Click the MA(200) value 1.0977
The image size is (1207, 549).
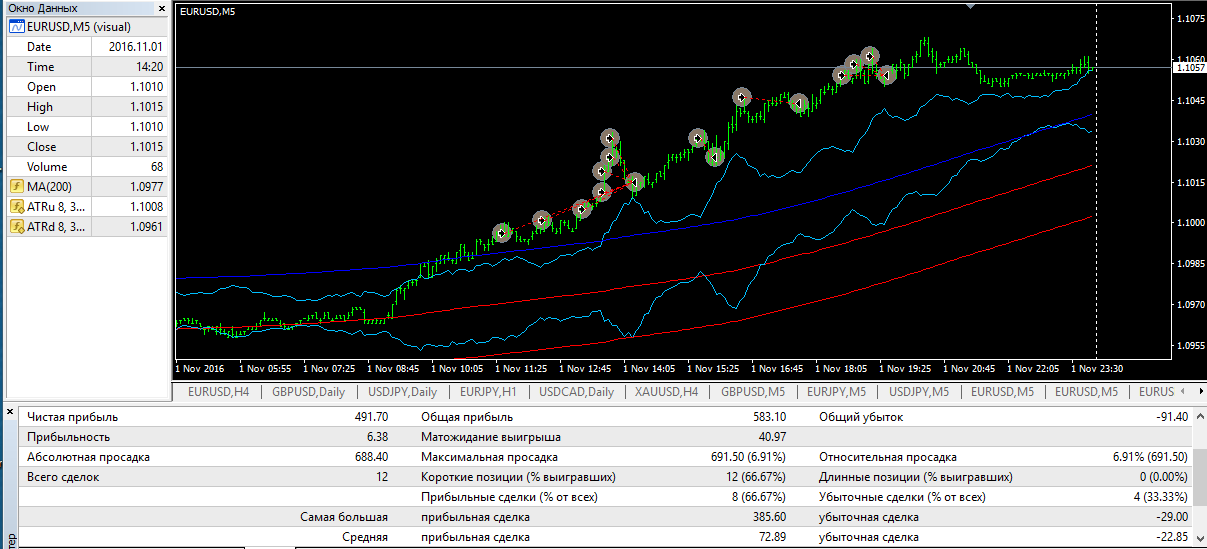pyautogui.click(x=145, y=187)
